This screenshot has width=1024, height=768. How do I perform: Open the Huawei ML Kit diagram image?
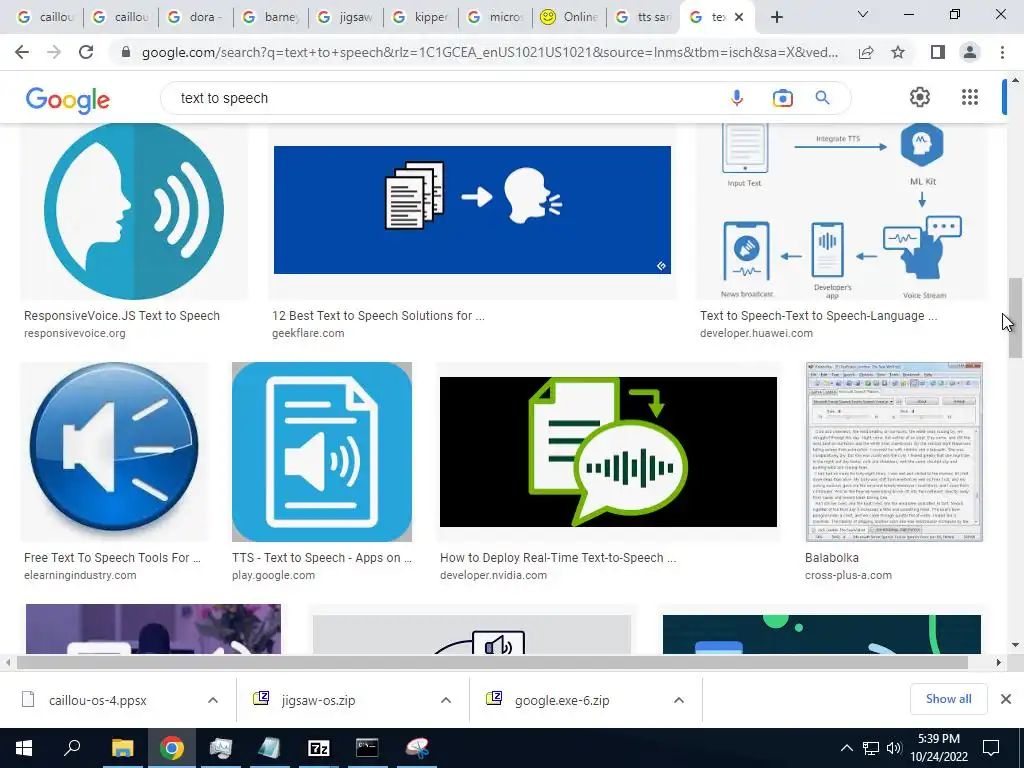[842, 211]
